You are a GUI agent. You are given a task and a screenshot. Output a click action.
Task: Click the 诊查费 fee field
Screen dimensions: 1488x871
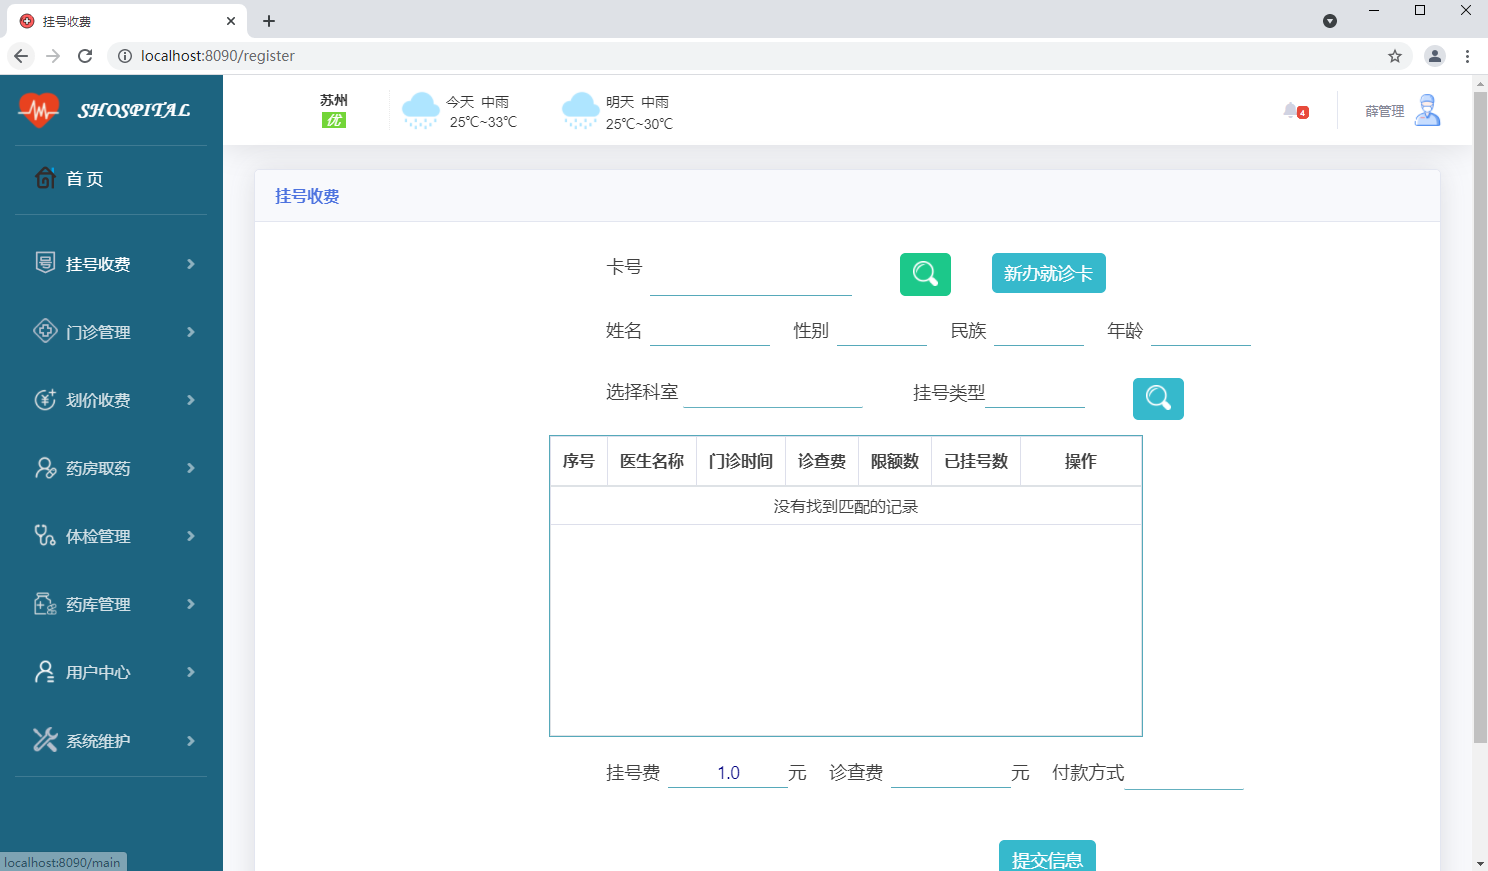coord(951,773)
